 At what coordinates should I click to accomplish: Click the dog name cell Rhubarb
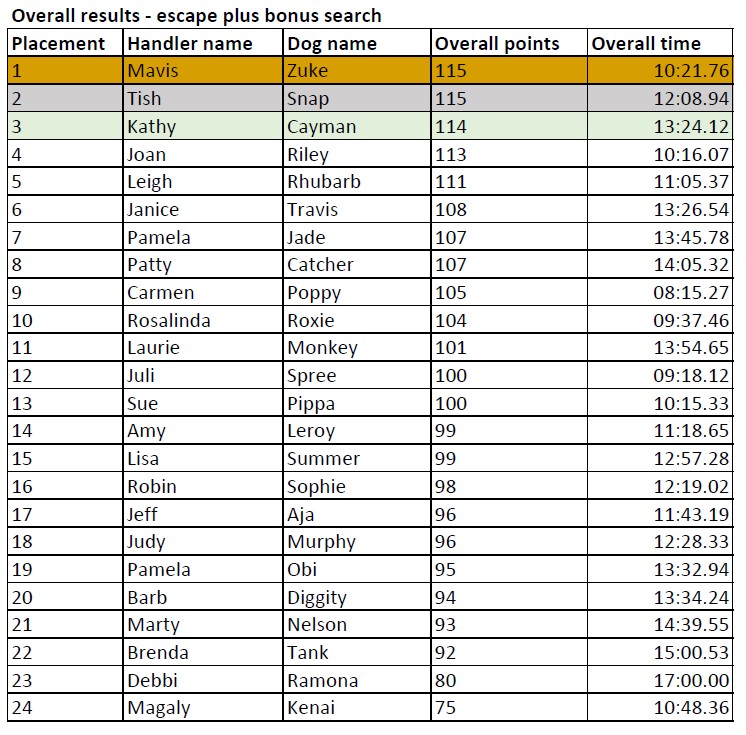tap(357, 182)
